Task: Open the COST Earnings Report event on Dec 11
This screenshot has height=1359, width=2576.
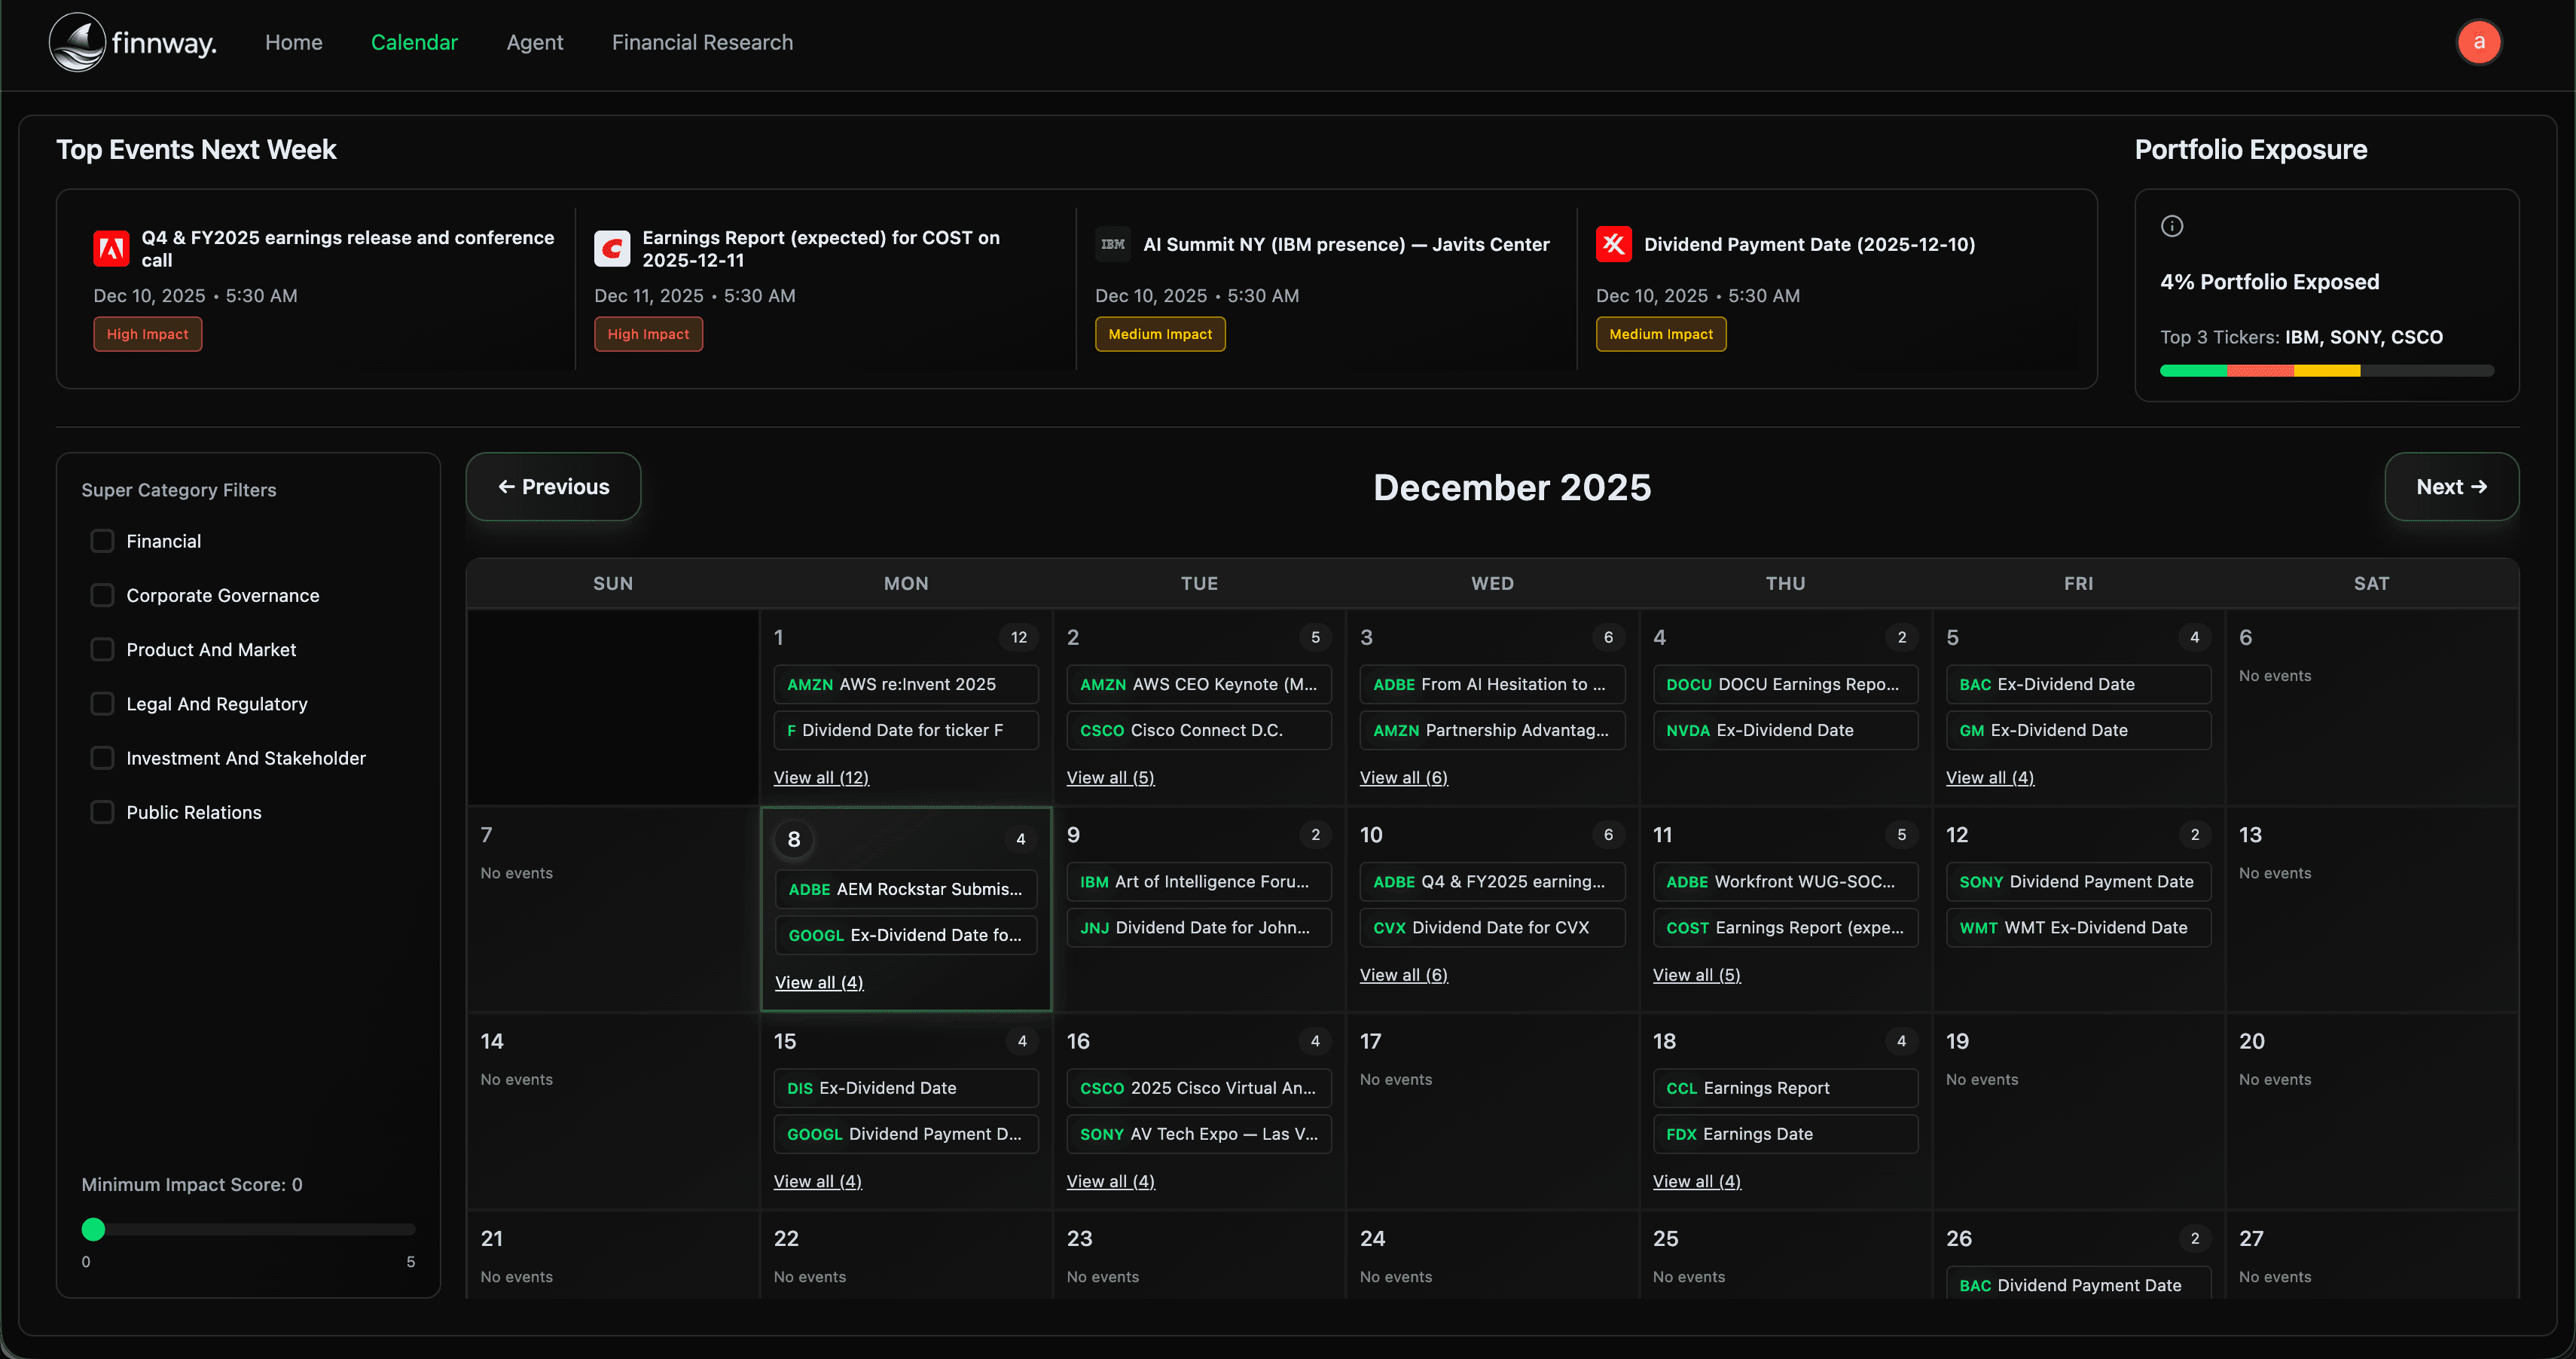Action: (1784, 927)
